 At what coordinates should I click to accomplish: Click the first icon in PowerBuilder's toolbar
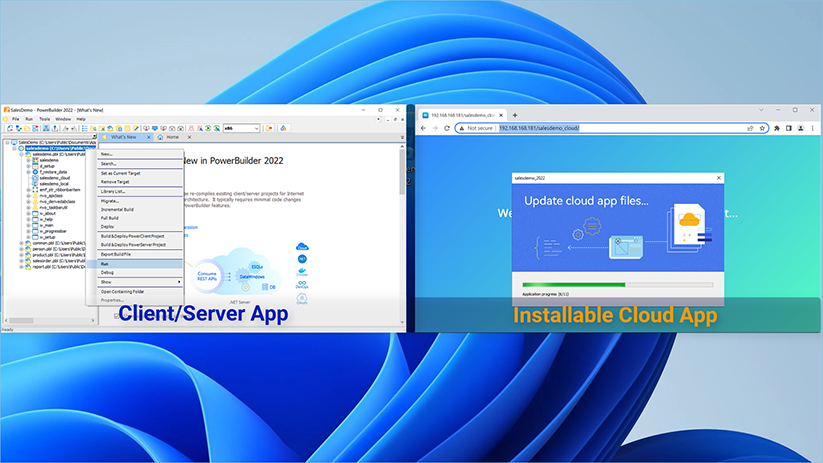click(9, 128)
